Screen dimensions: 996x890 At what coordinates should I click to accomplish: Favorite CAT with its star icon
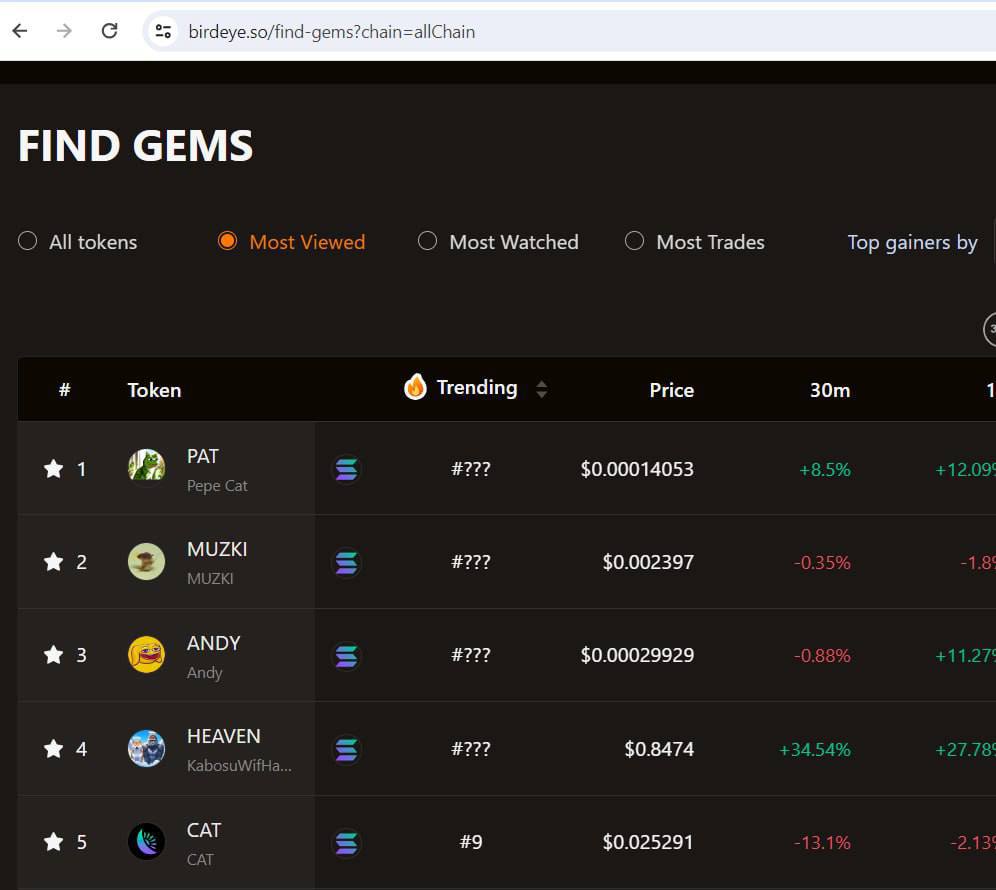[54, 842]
